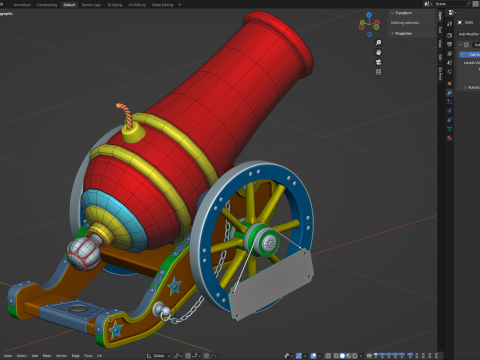Open Object properties orange square tab
The width and height of the screenshot is (480, 360).
(x=449, y=83)
